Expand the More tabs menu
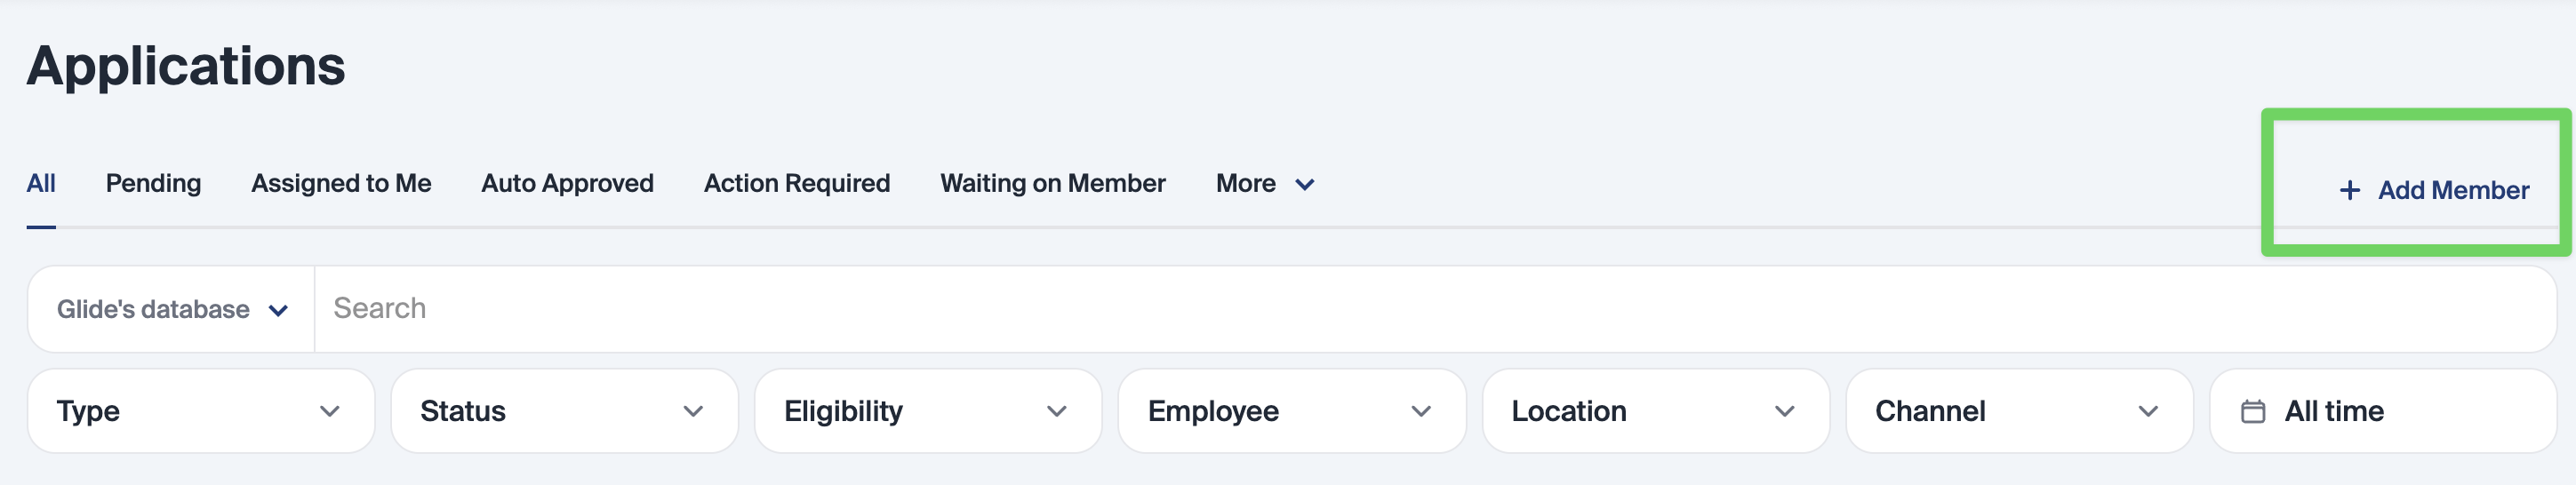This screenshot has width=2576, height=485. pos(1263,184)
